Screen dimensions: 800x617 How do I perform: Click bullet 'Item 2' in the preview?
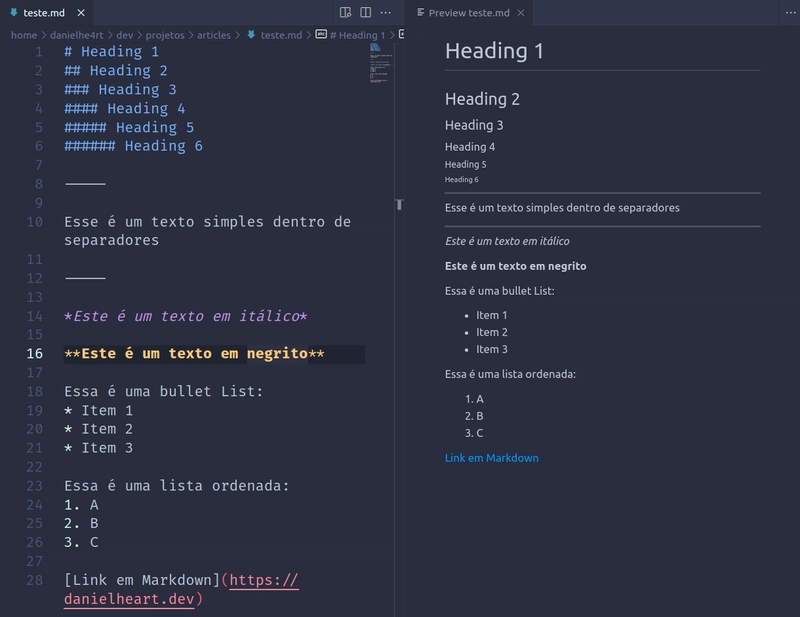coord(491,332)
